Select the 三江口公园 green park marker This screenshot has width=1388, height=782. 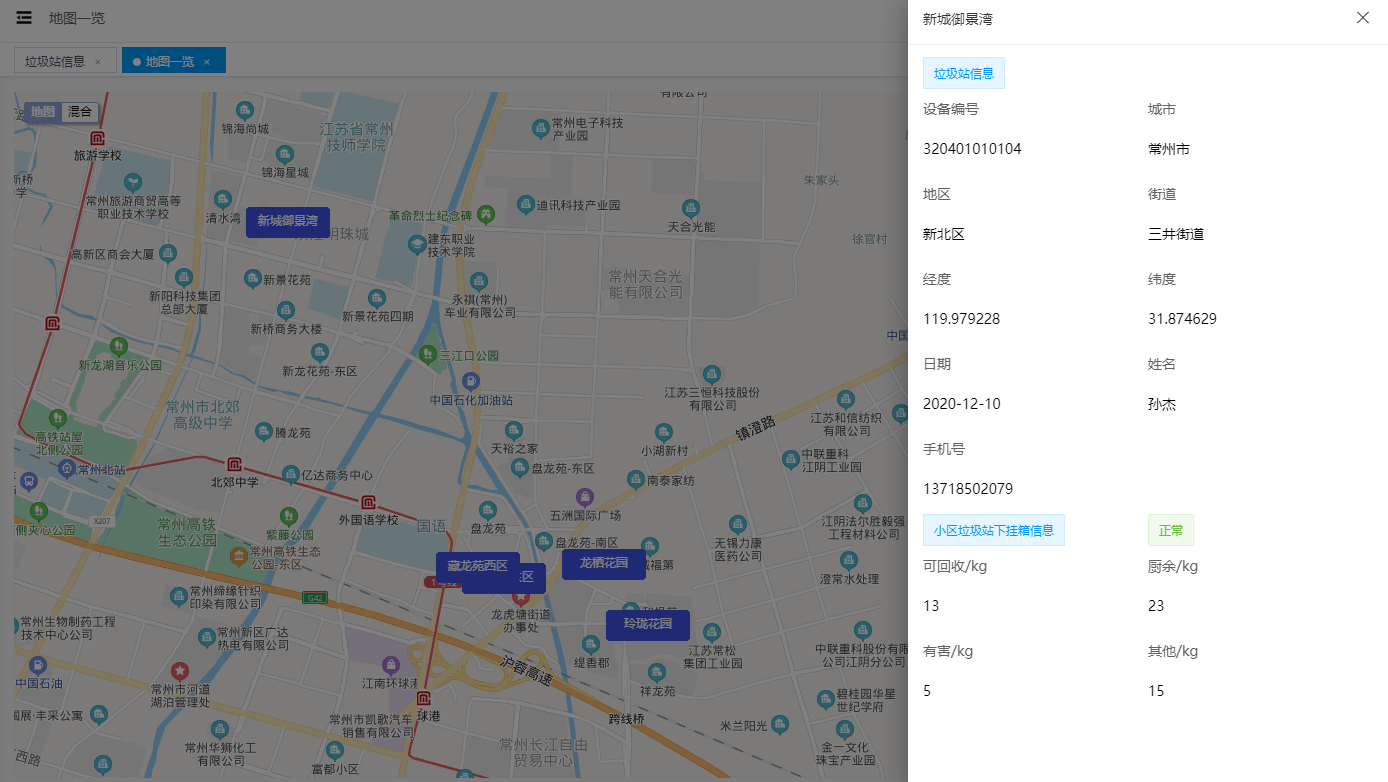pyautogui.click(x=426, y=355)
